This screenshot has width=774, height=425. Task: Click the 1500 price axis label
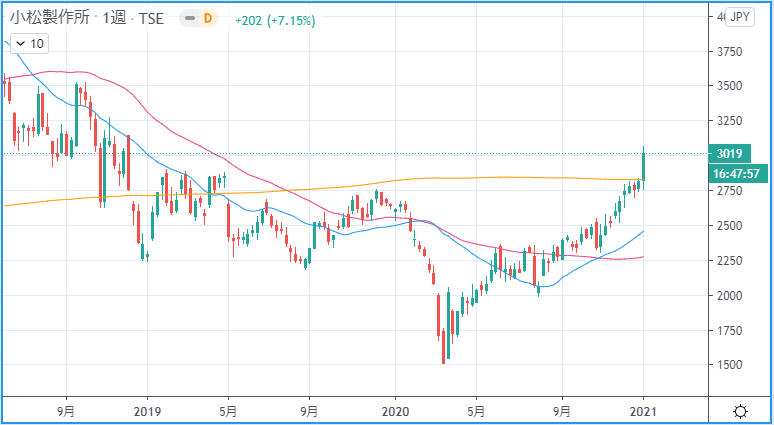[x=728, y=366]
